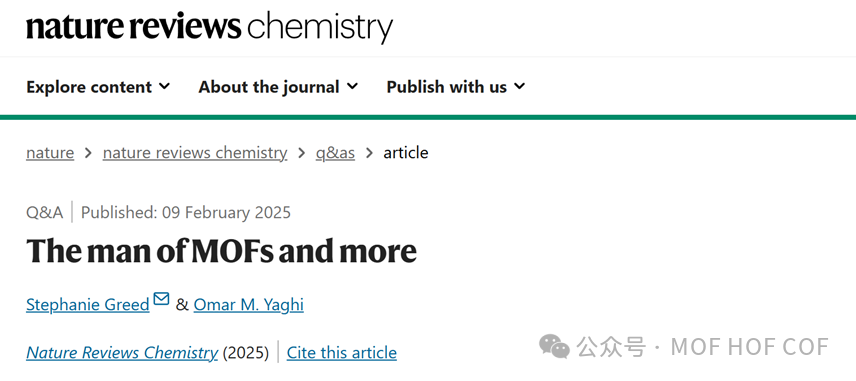Navigate to the q&as breadcrumb link
This screenshot has height=381, width=856.
tap(335, 153)
